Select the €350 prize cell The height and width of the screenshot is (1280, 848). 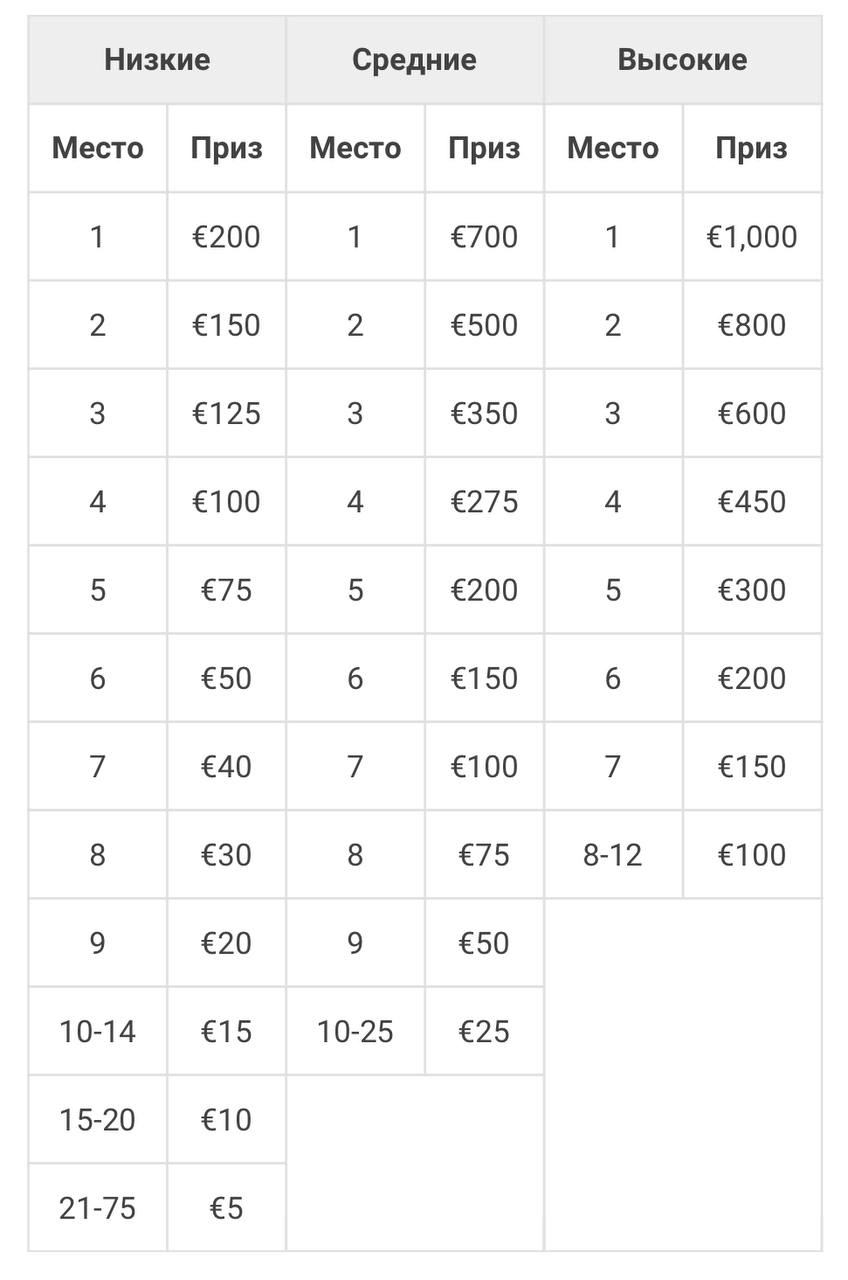click(x=484, y=413)
